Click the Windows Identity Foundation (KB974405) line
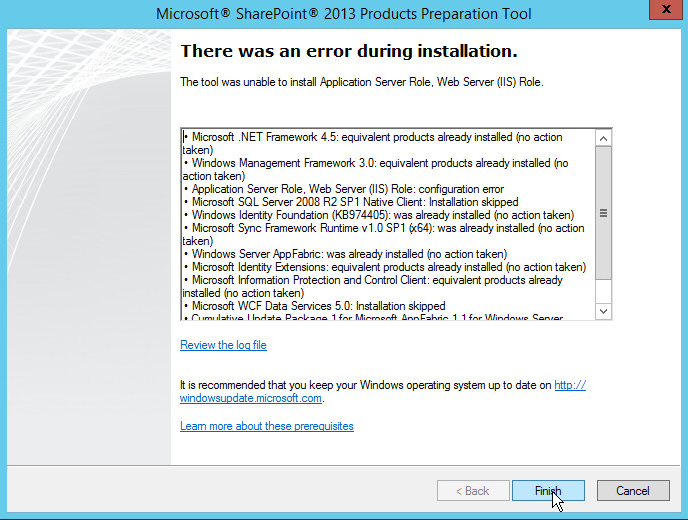The height and width of the screenshot is (520, 688). (x=380, y=214)
